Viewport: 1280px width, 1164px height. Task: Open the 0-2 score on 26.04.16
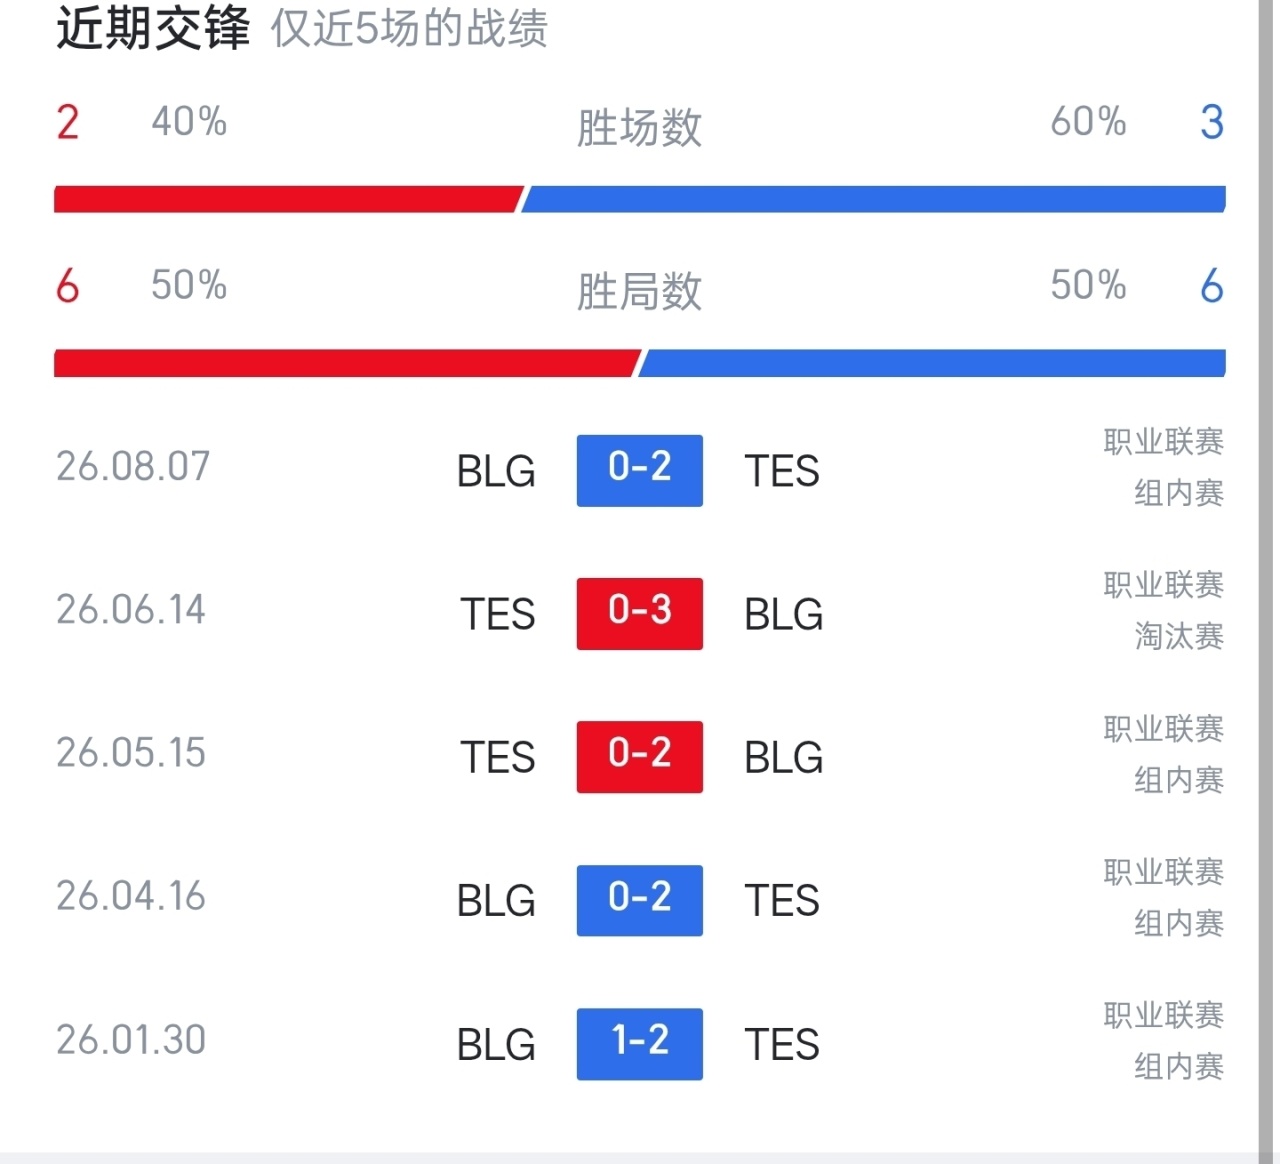click(x=639, y=900)
